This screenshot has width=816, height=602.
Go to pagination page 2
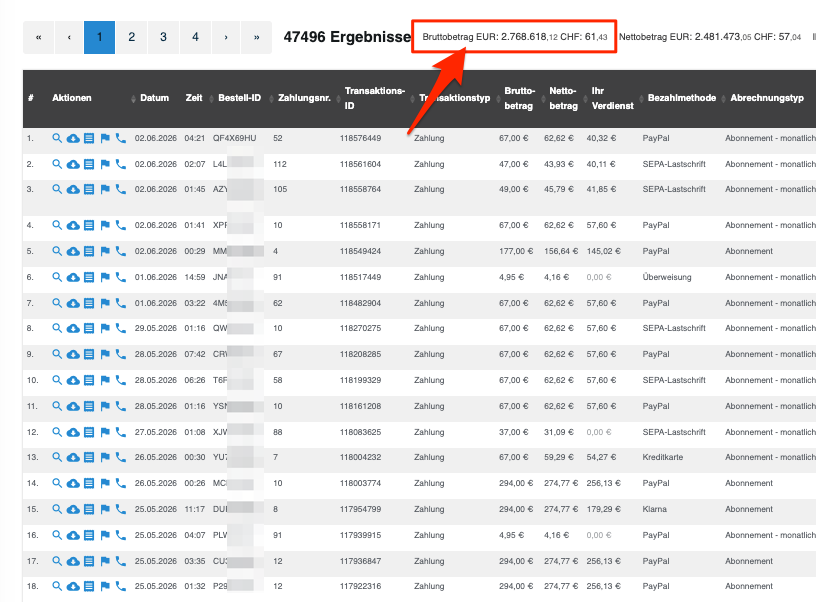point(131,37)
